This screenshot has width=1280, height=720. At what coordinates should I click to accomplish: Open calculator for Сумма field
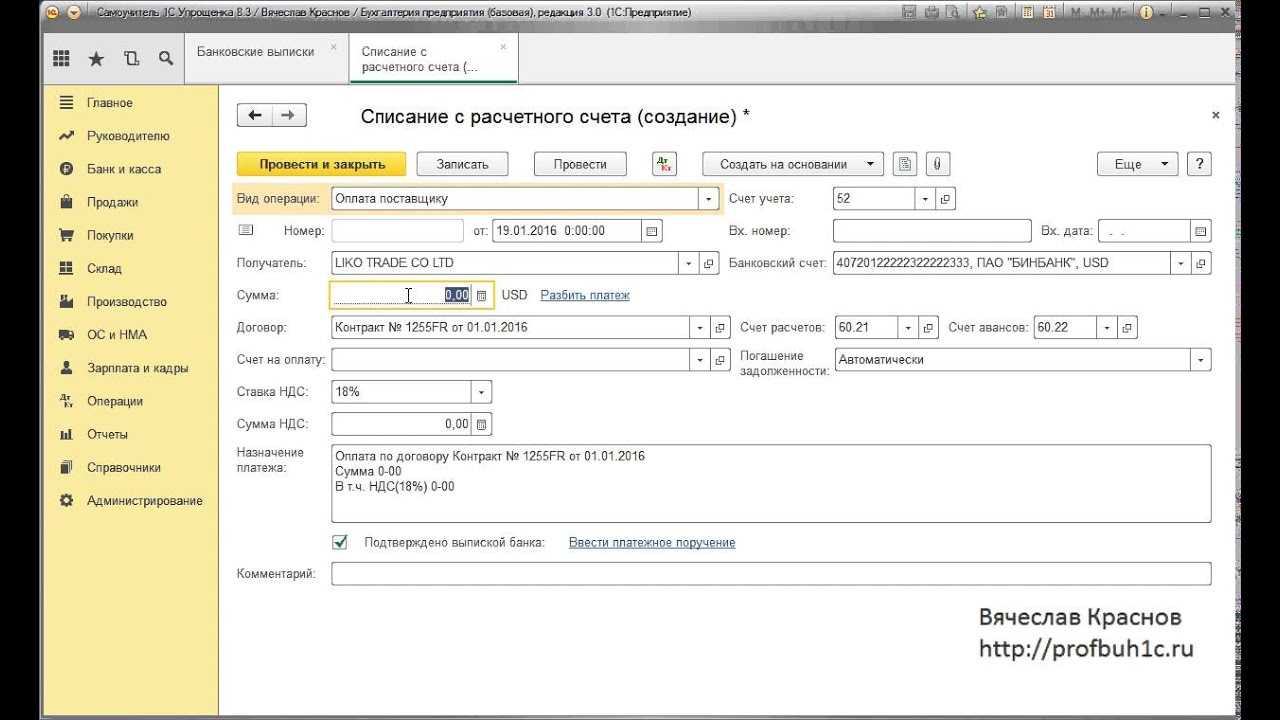(481, 295)
